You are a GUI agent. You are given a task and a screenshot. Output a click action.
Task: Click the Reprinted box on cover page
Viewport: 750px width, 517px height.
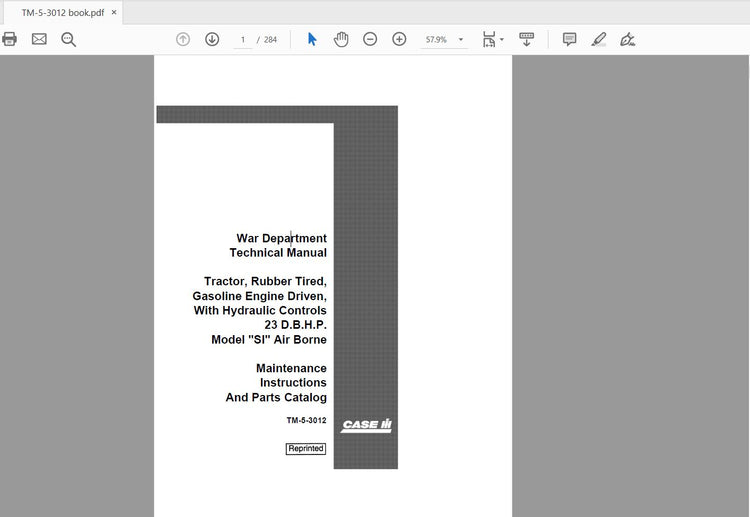pos(306,449)
